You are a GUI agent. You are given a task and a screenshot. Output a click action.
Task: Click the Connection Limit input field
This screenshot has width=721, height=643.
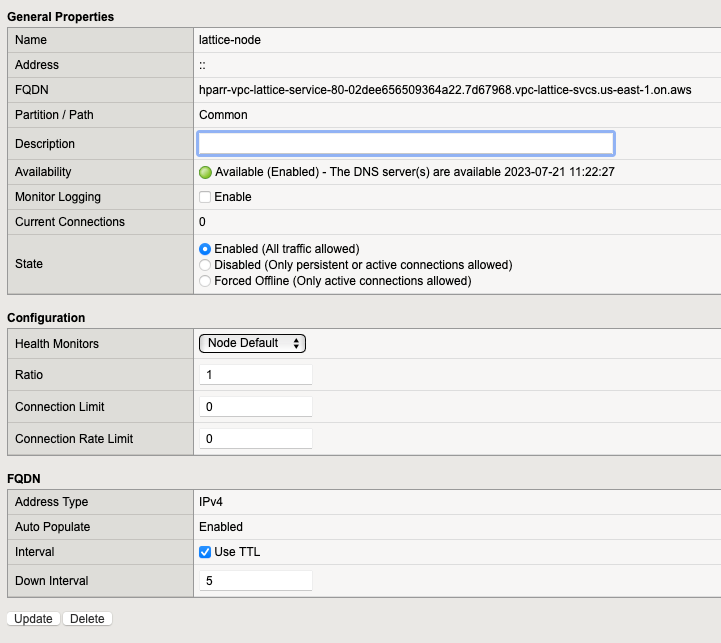(256, 407)
